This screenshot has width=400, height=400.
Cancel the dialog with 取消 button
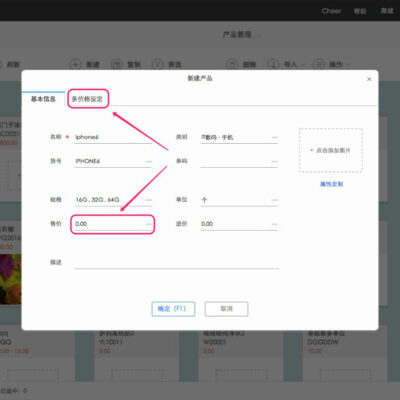click(226, 309)
